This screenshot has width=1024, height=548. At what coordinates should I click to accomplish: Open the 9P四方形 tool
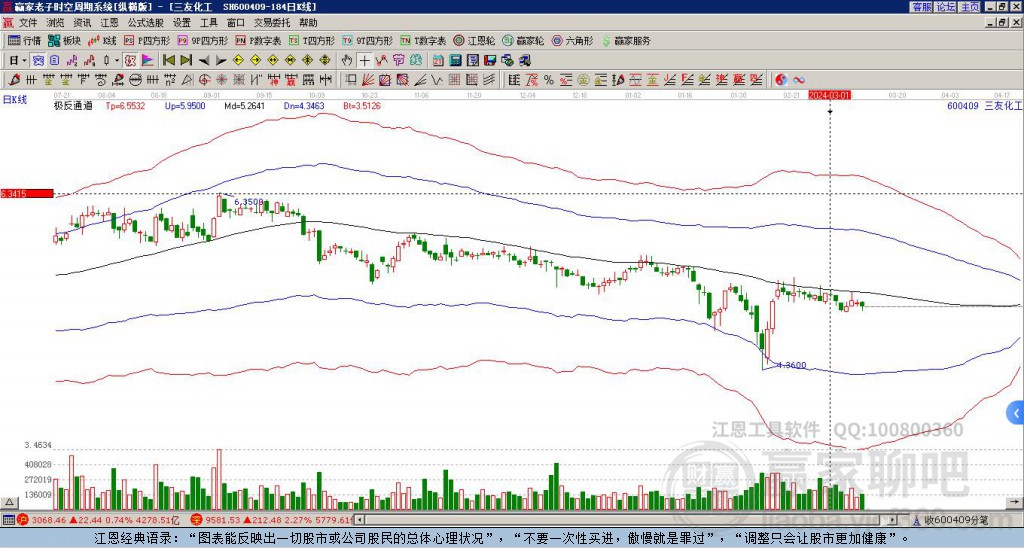click(x=203, y=40)
